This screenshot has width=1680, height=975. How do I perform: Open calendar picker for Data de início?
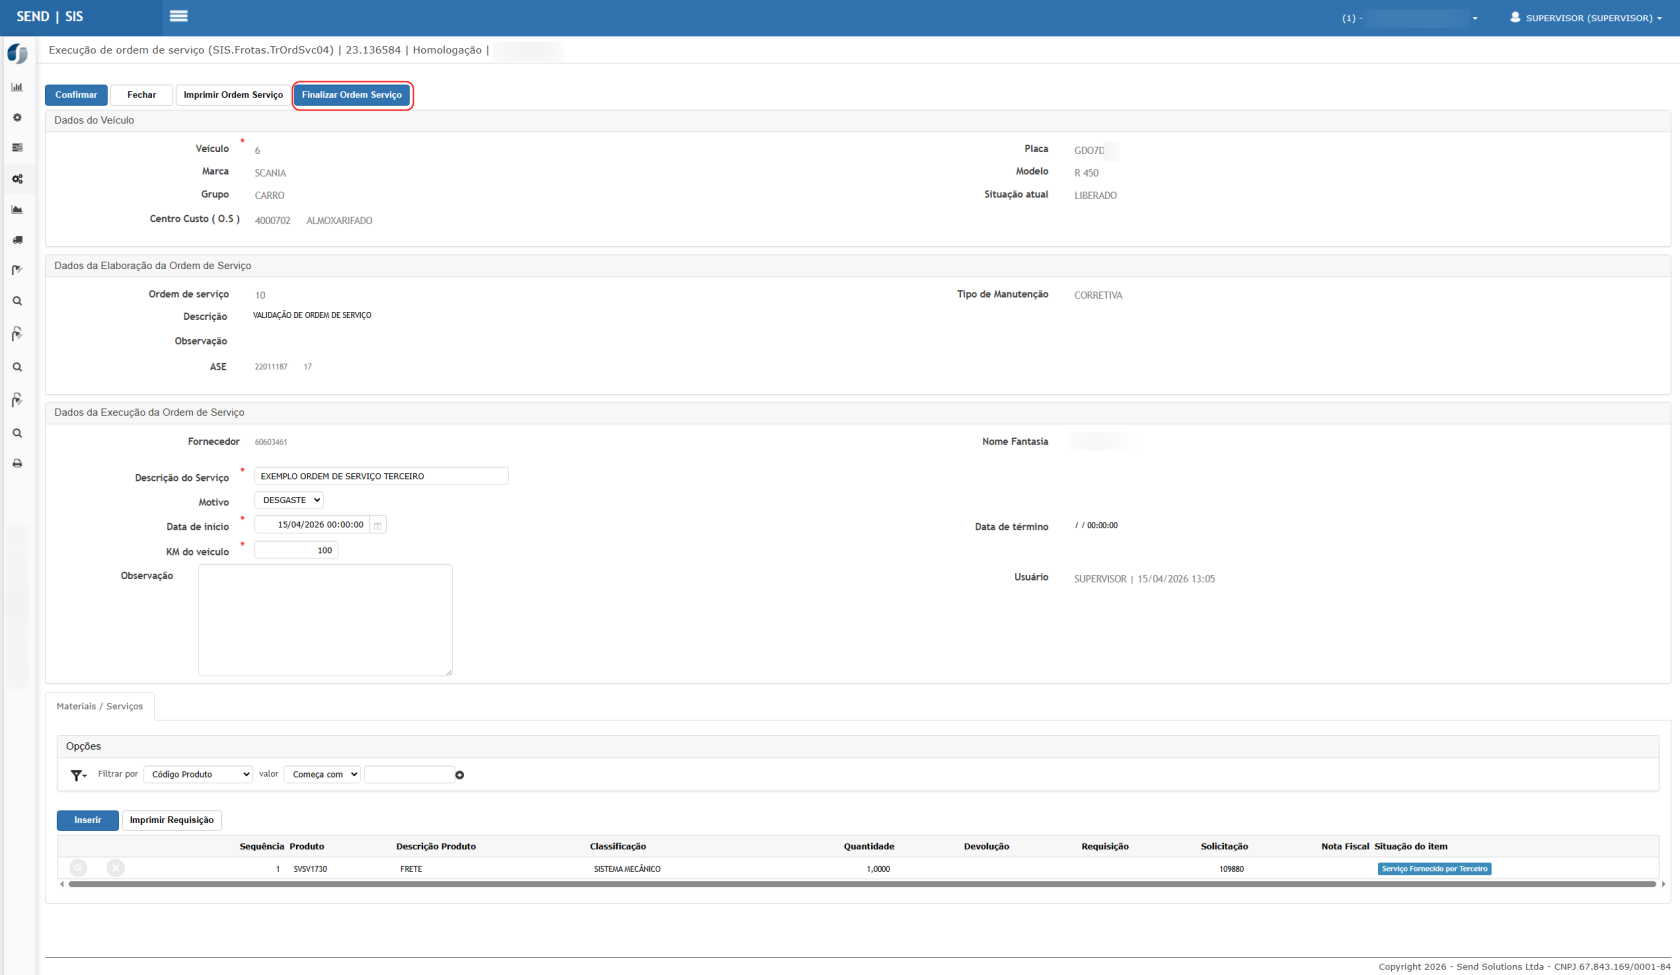coord(378,525)
